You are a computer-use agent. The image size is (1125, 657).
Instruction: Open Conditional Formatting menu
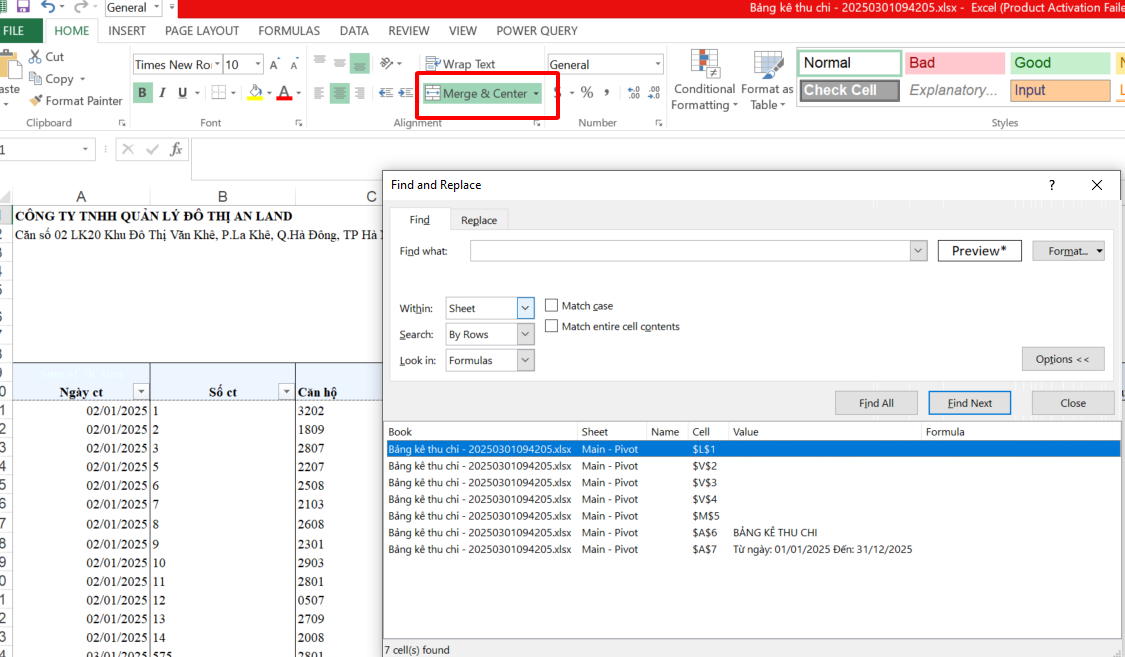pyautogui.click(x=704, y=80)
